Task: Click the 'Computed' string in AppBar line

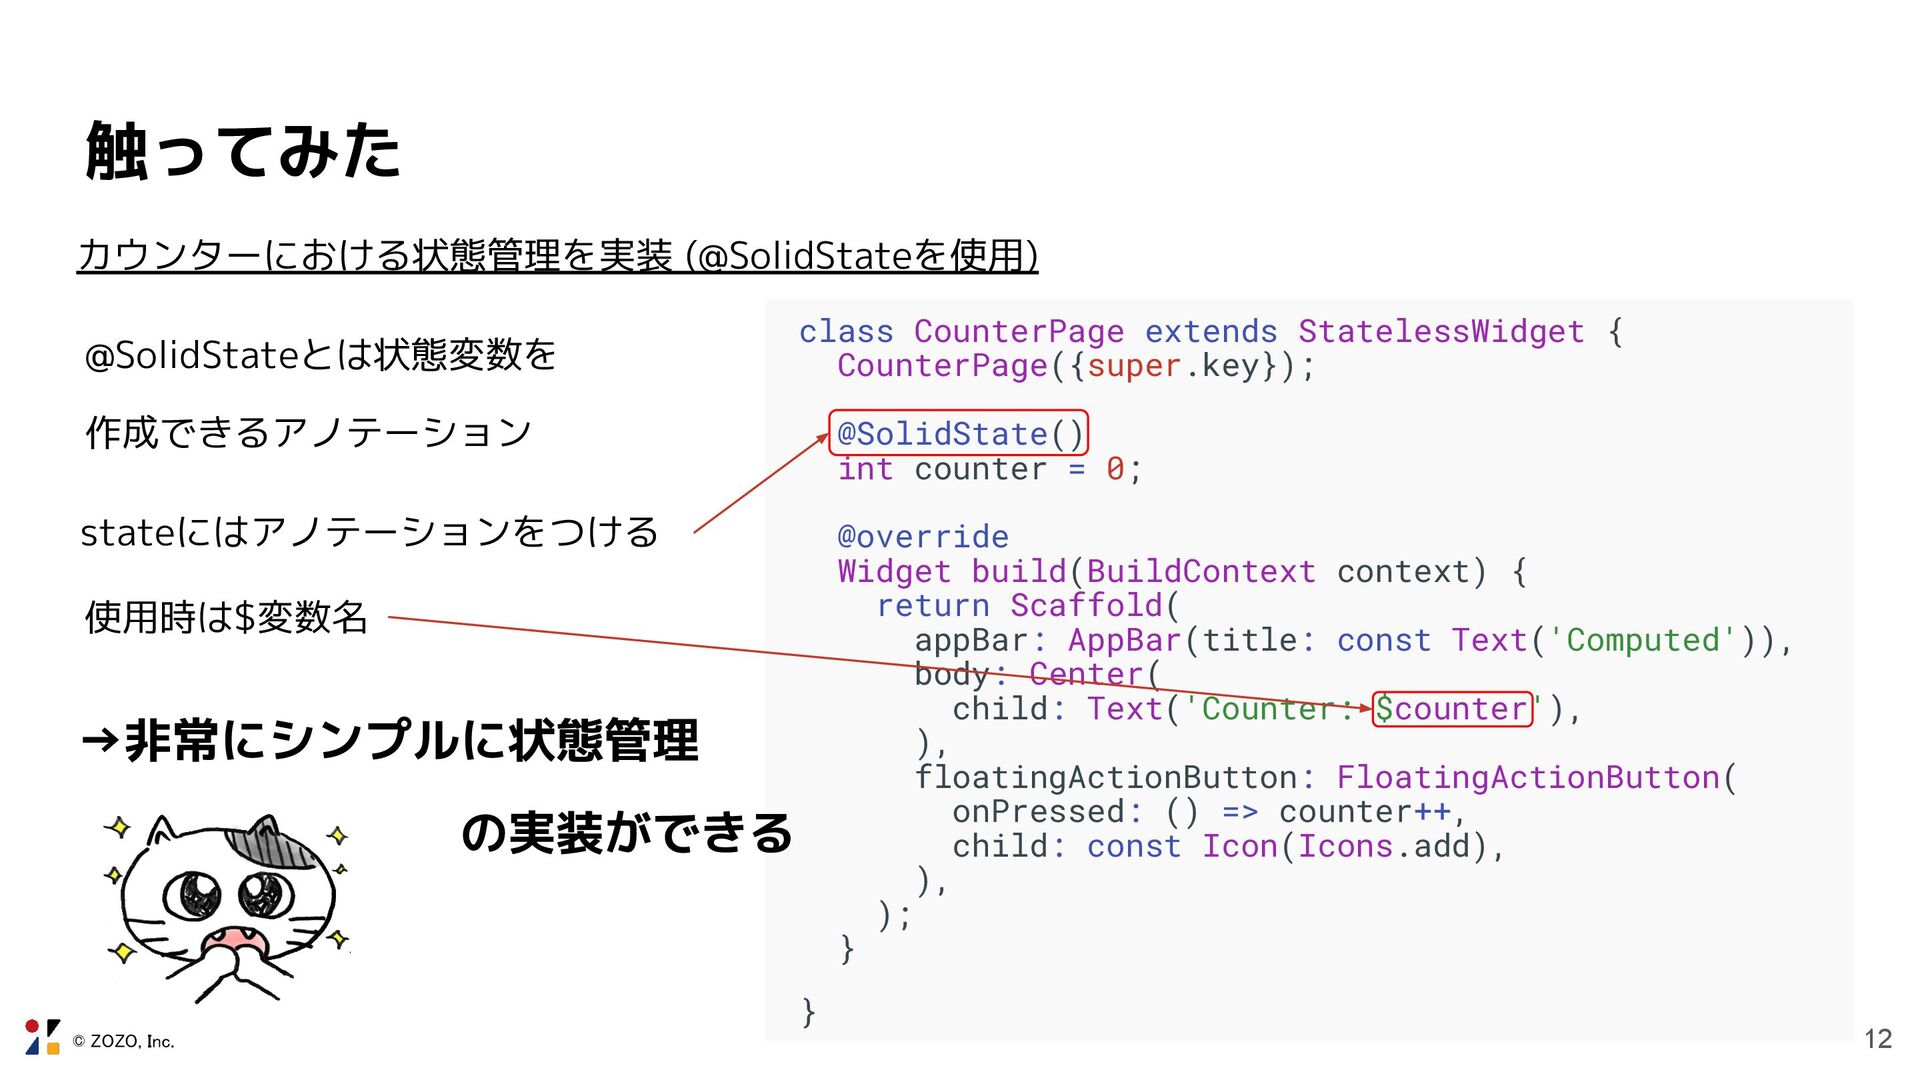Action: 1640,640
